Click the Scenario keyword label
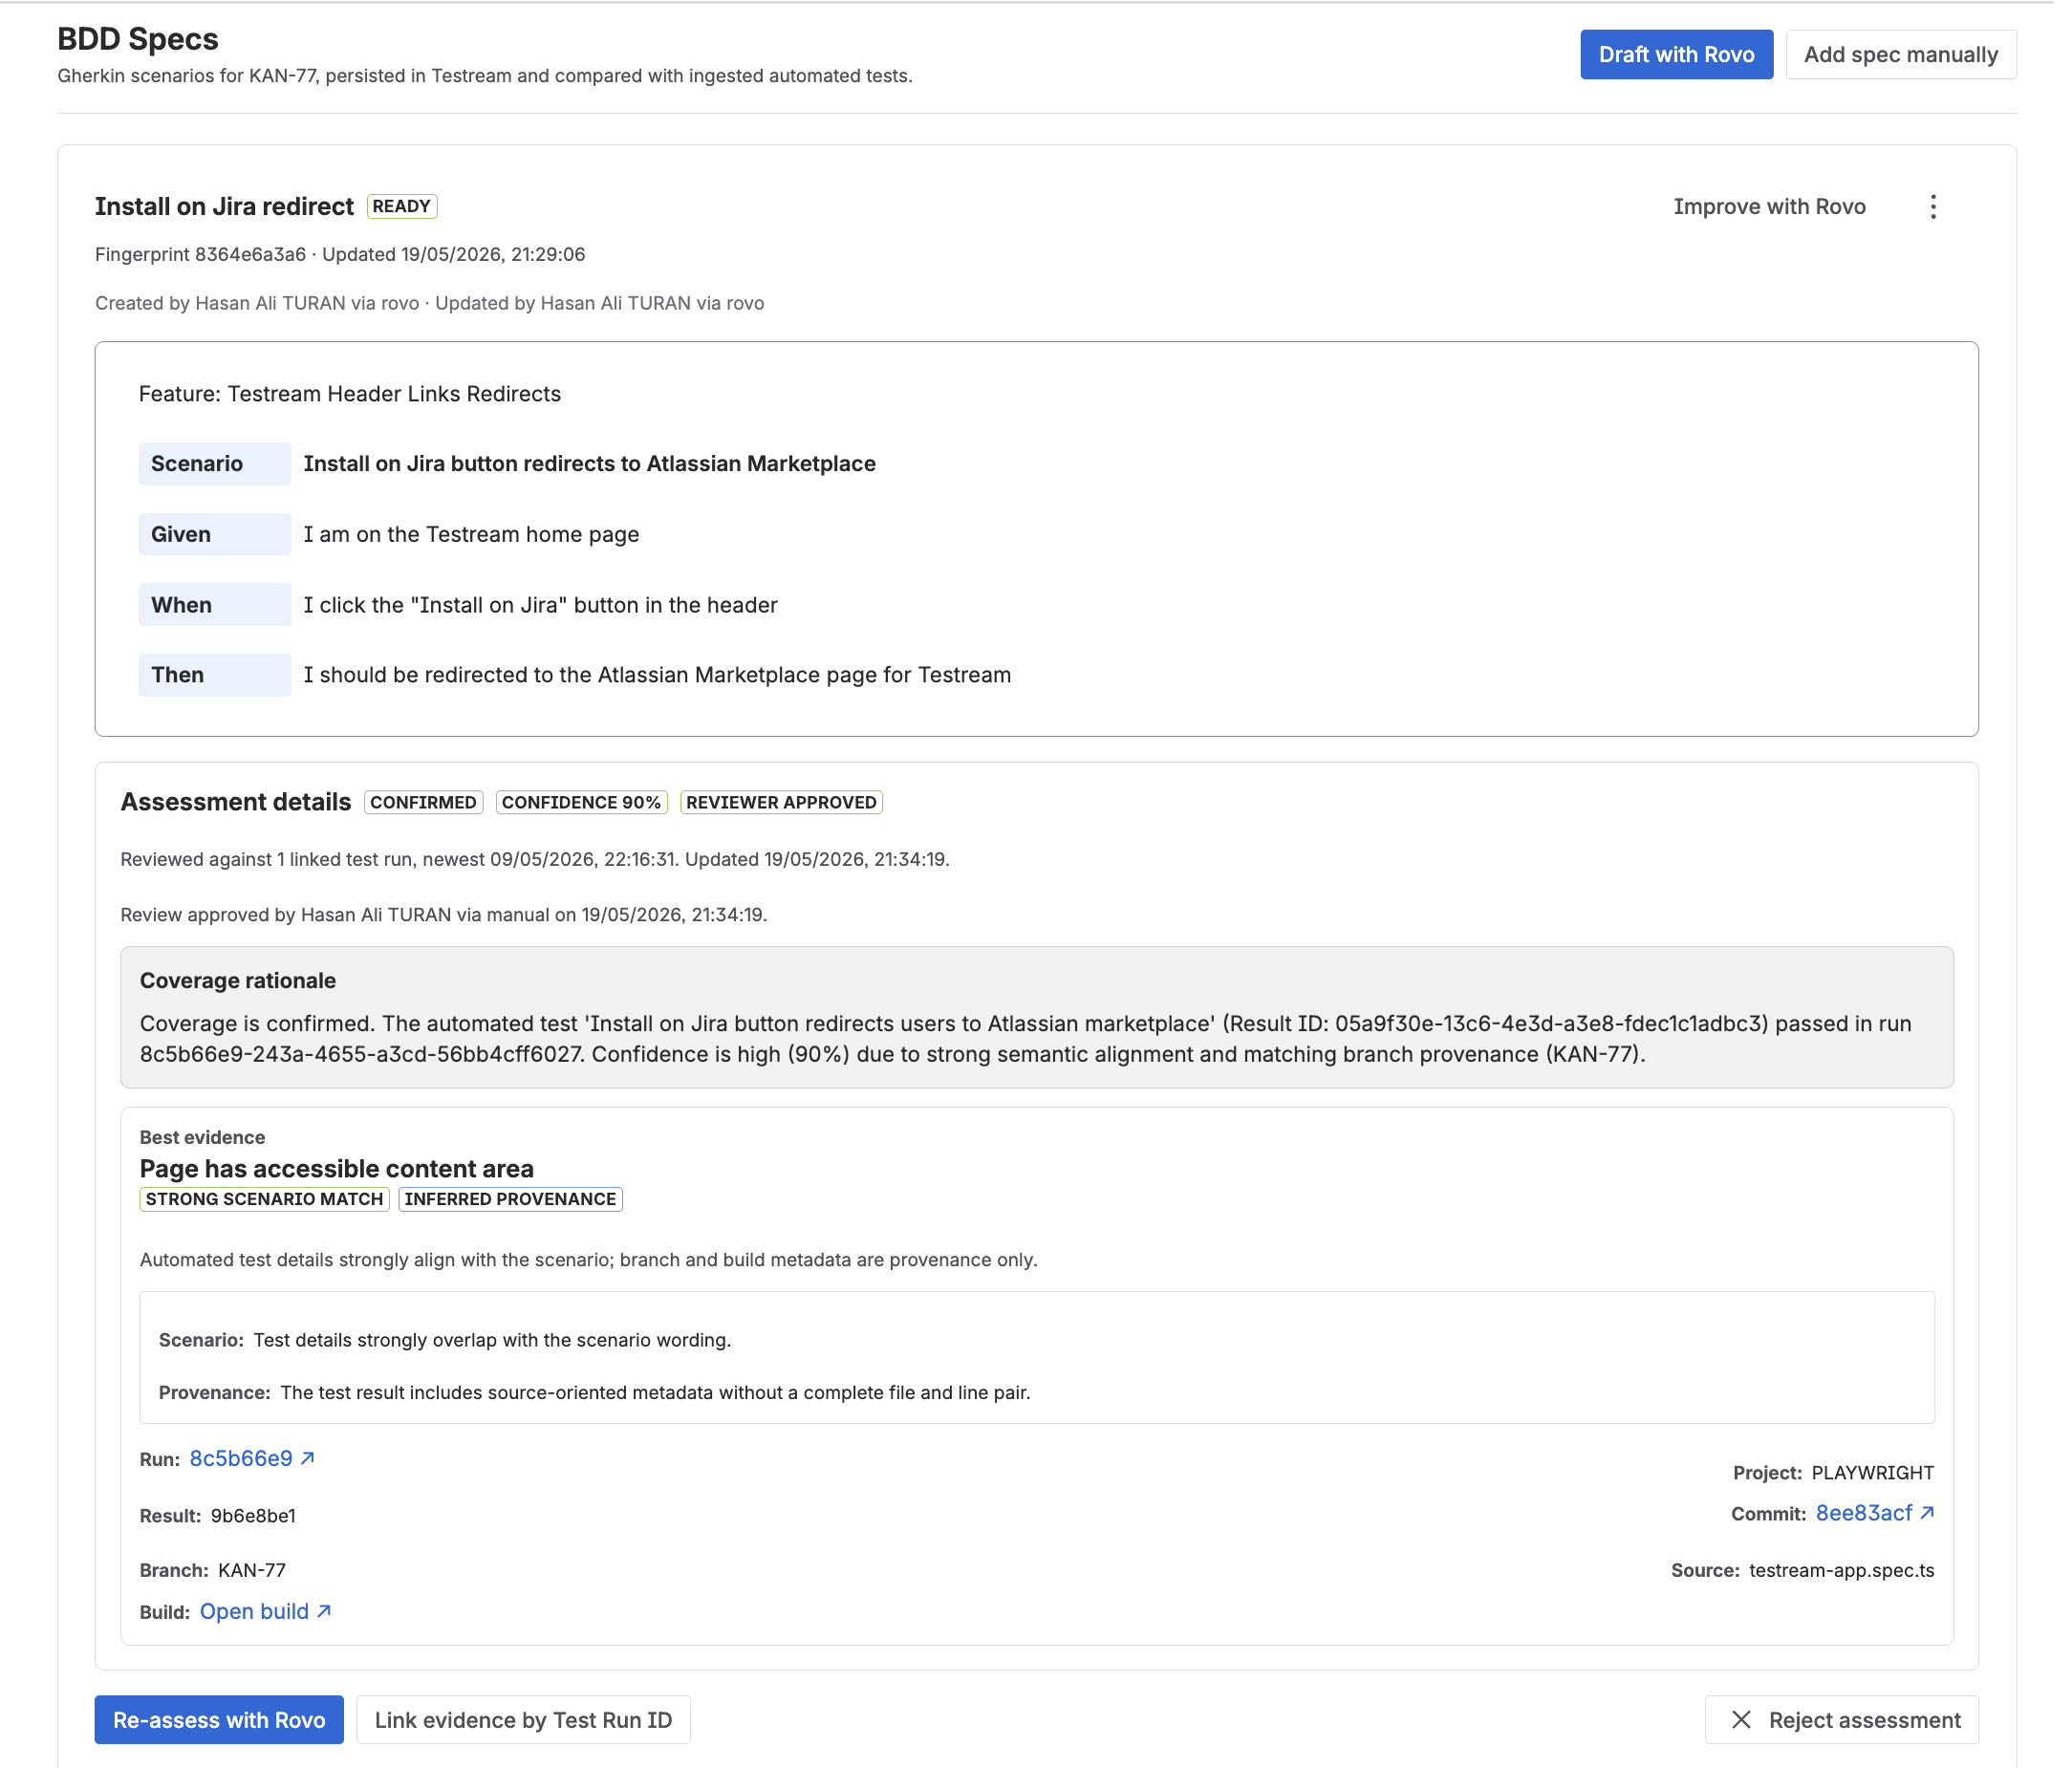The width and height of the screenshot is (2072, 1768). 214,464
